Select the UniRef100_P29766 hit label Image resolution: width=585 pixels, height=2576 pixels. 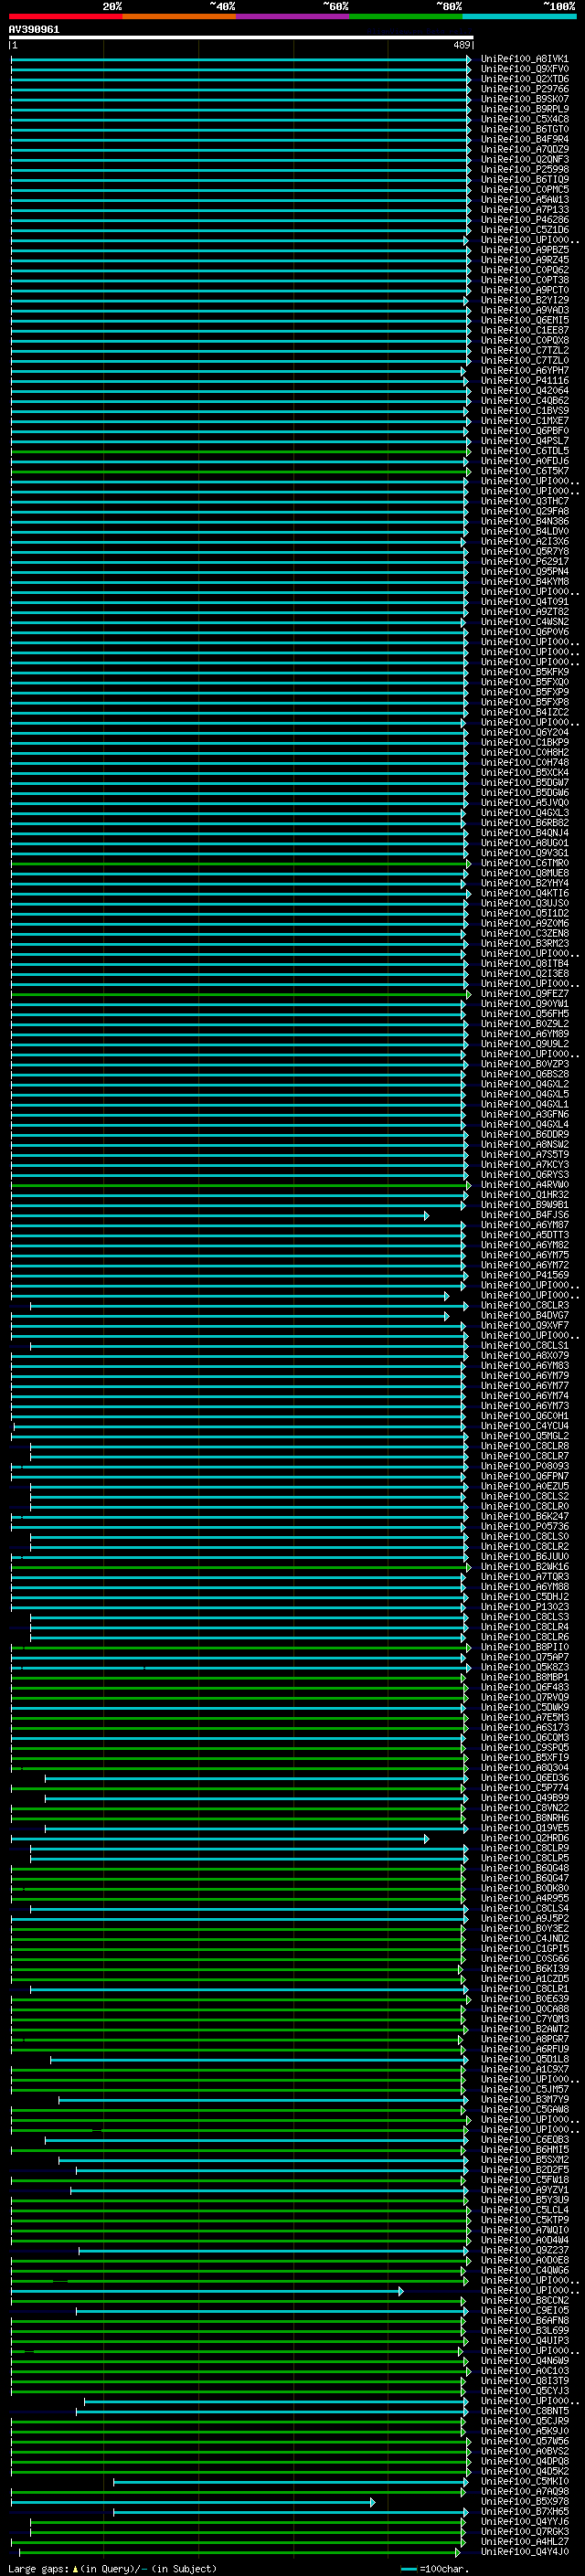tap(525, 89)
